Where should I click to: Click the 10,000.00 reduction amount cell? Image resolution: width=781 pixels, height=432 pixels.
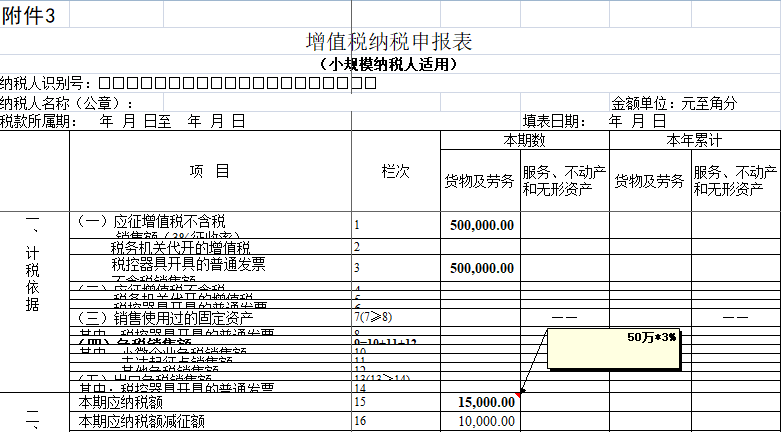tap(480, 422)
